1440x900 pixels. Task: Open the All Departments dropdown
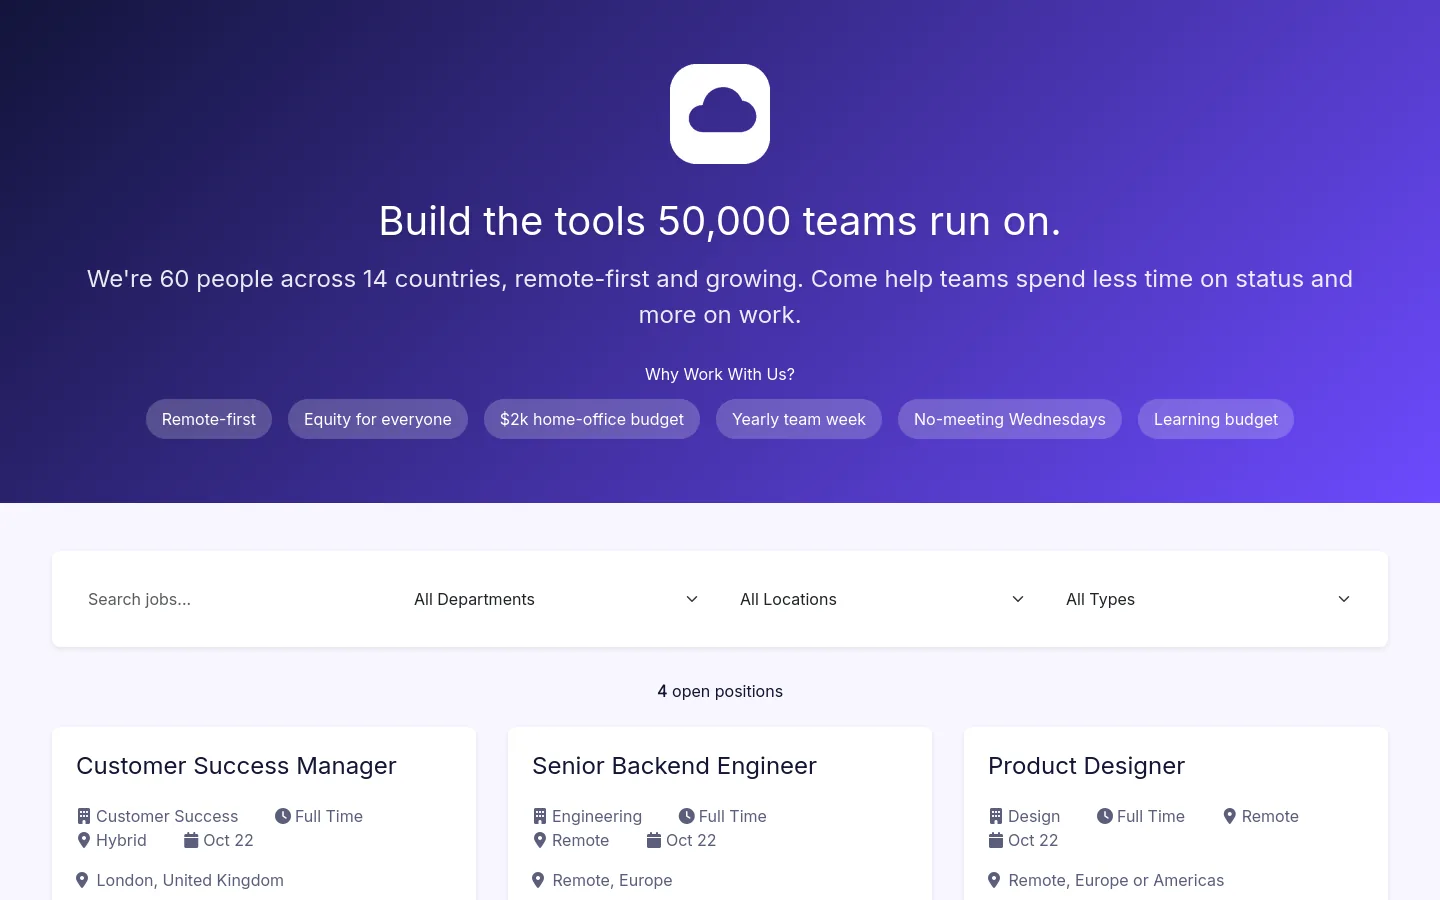(557, 599)
